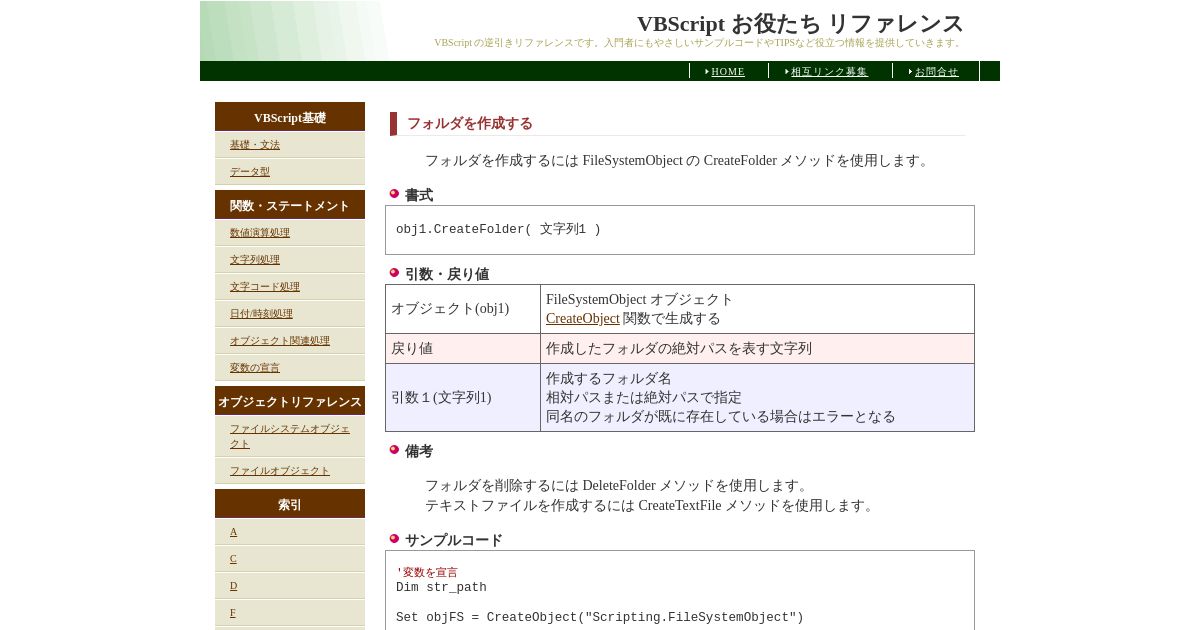Click the 索引 sidebar header
The height and width of the screenshot is (630, 1200).
coord(290,504)
